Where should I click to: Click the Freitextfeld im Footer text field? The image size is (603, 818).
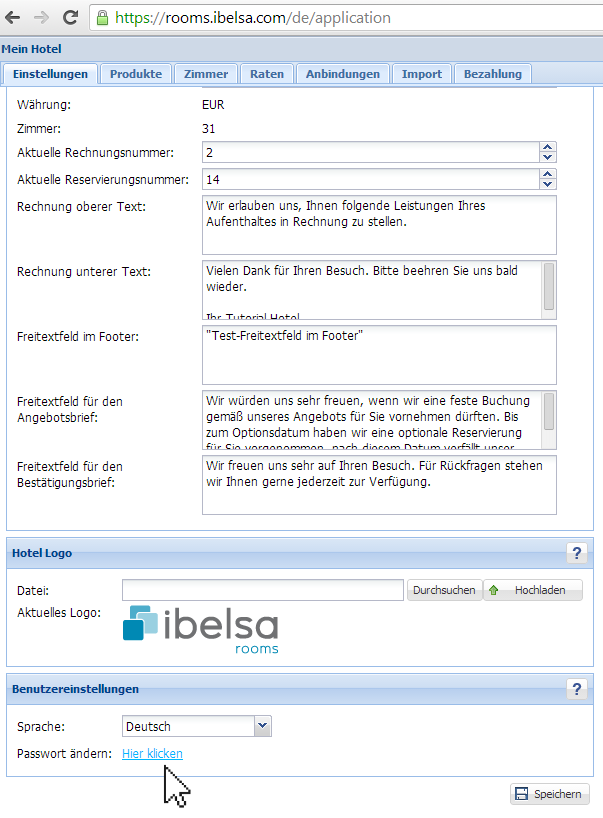pos(379,352)
